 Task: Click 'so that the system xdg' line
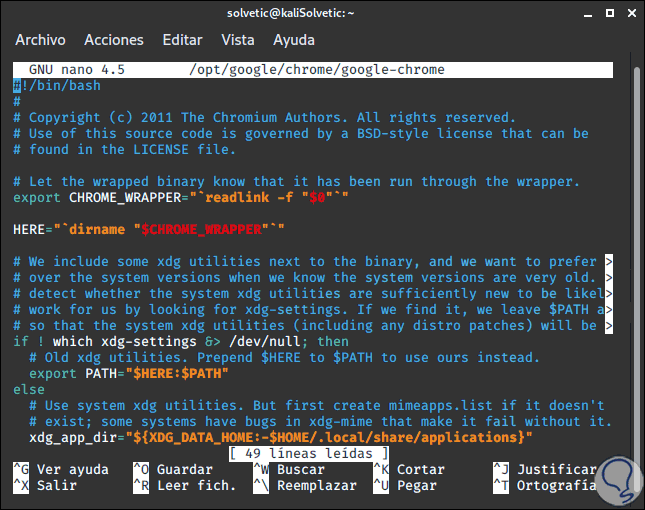click(x=304, y=326)
